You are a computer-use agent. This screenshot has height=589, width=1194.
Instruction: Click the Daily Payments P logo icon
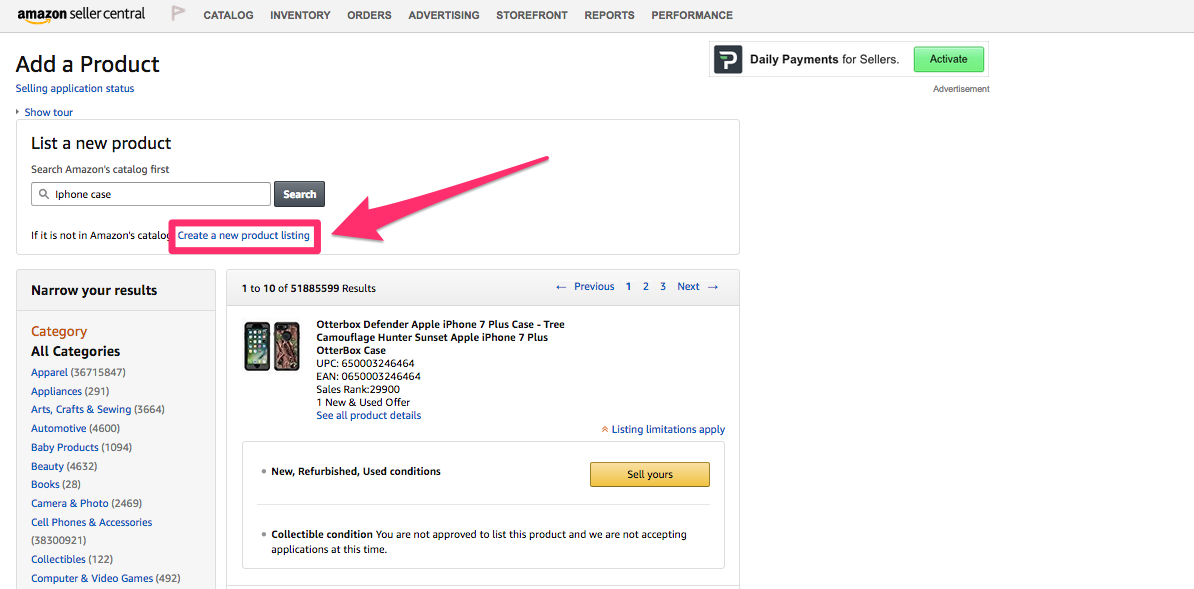[728, 59]
